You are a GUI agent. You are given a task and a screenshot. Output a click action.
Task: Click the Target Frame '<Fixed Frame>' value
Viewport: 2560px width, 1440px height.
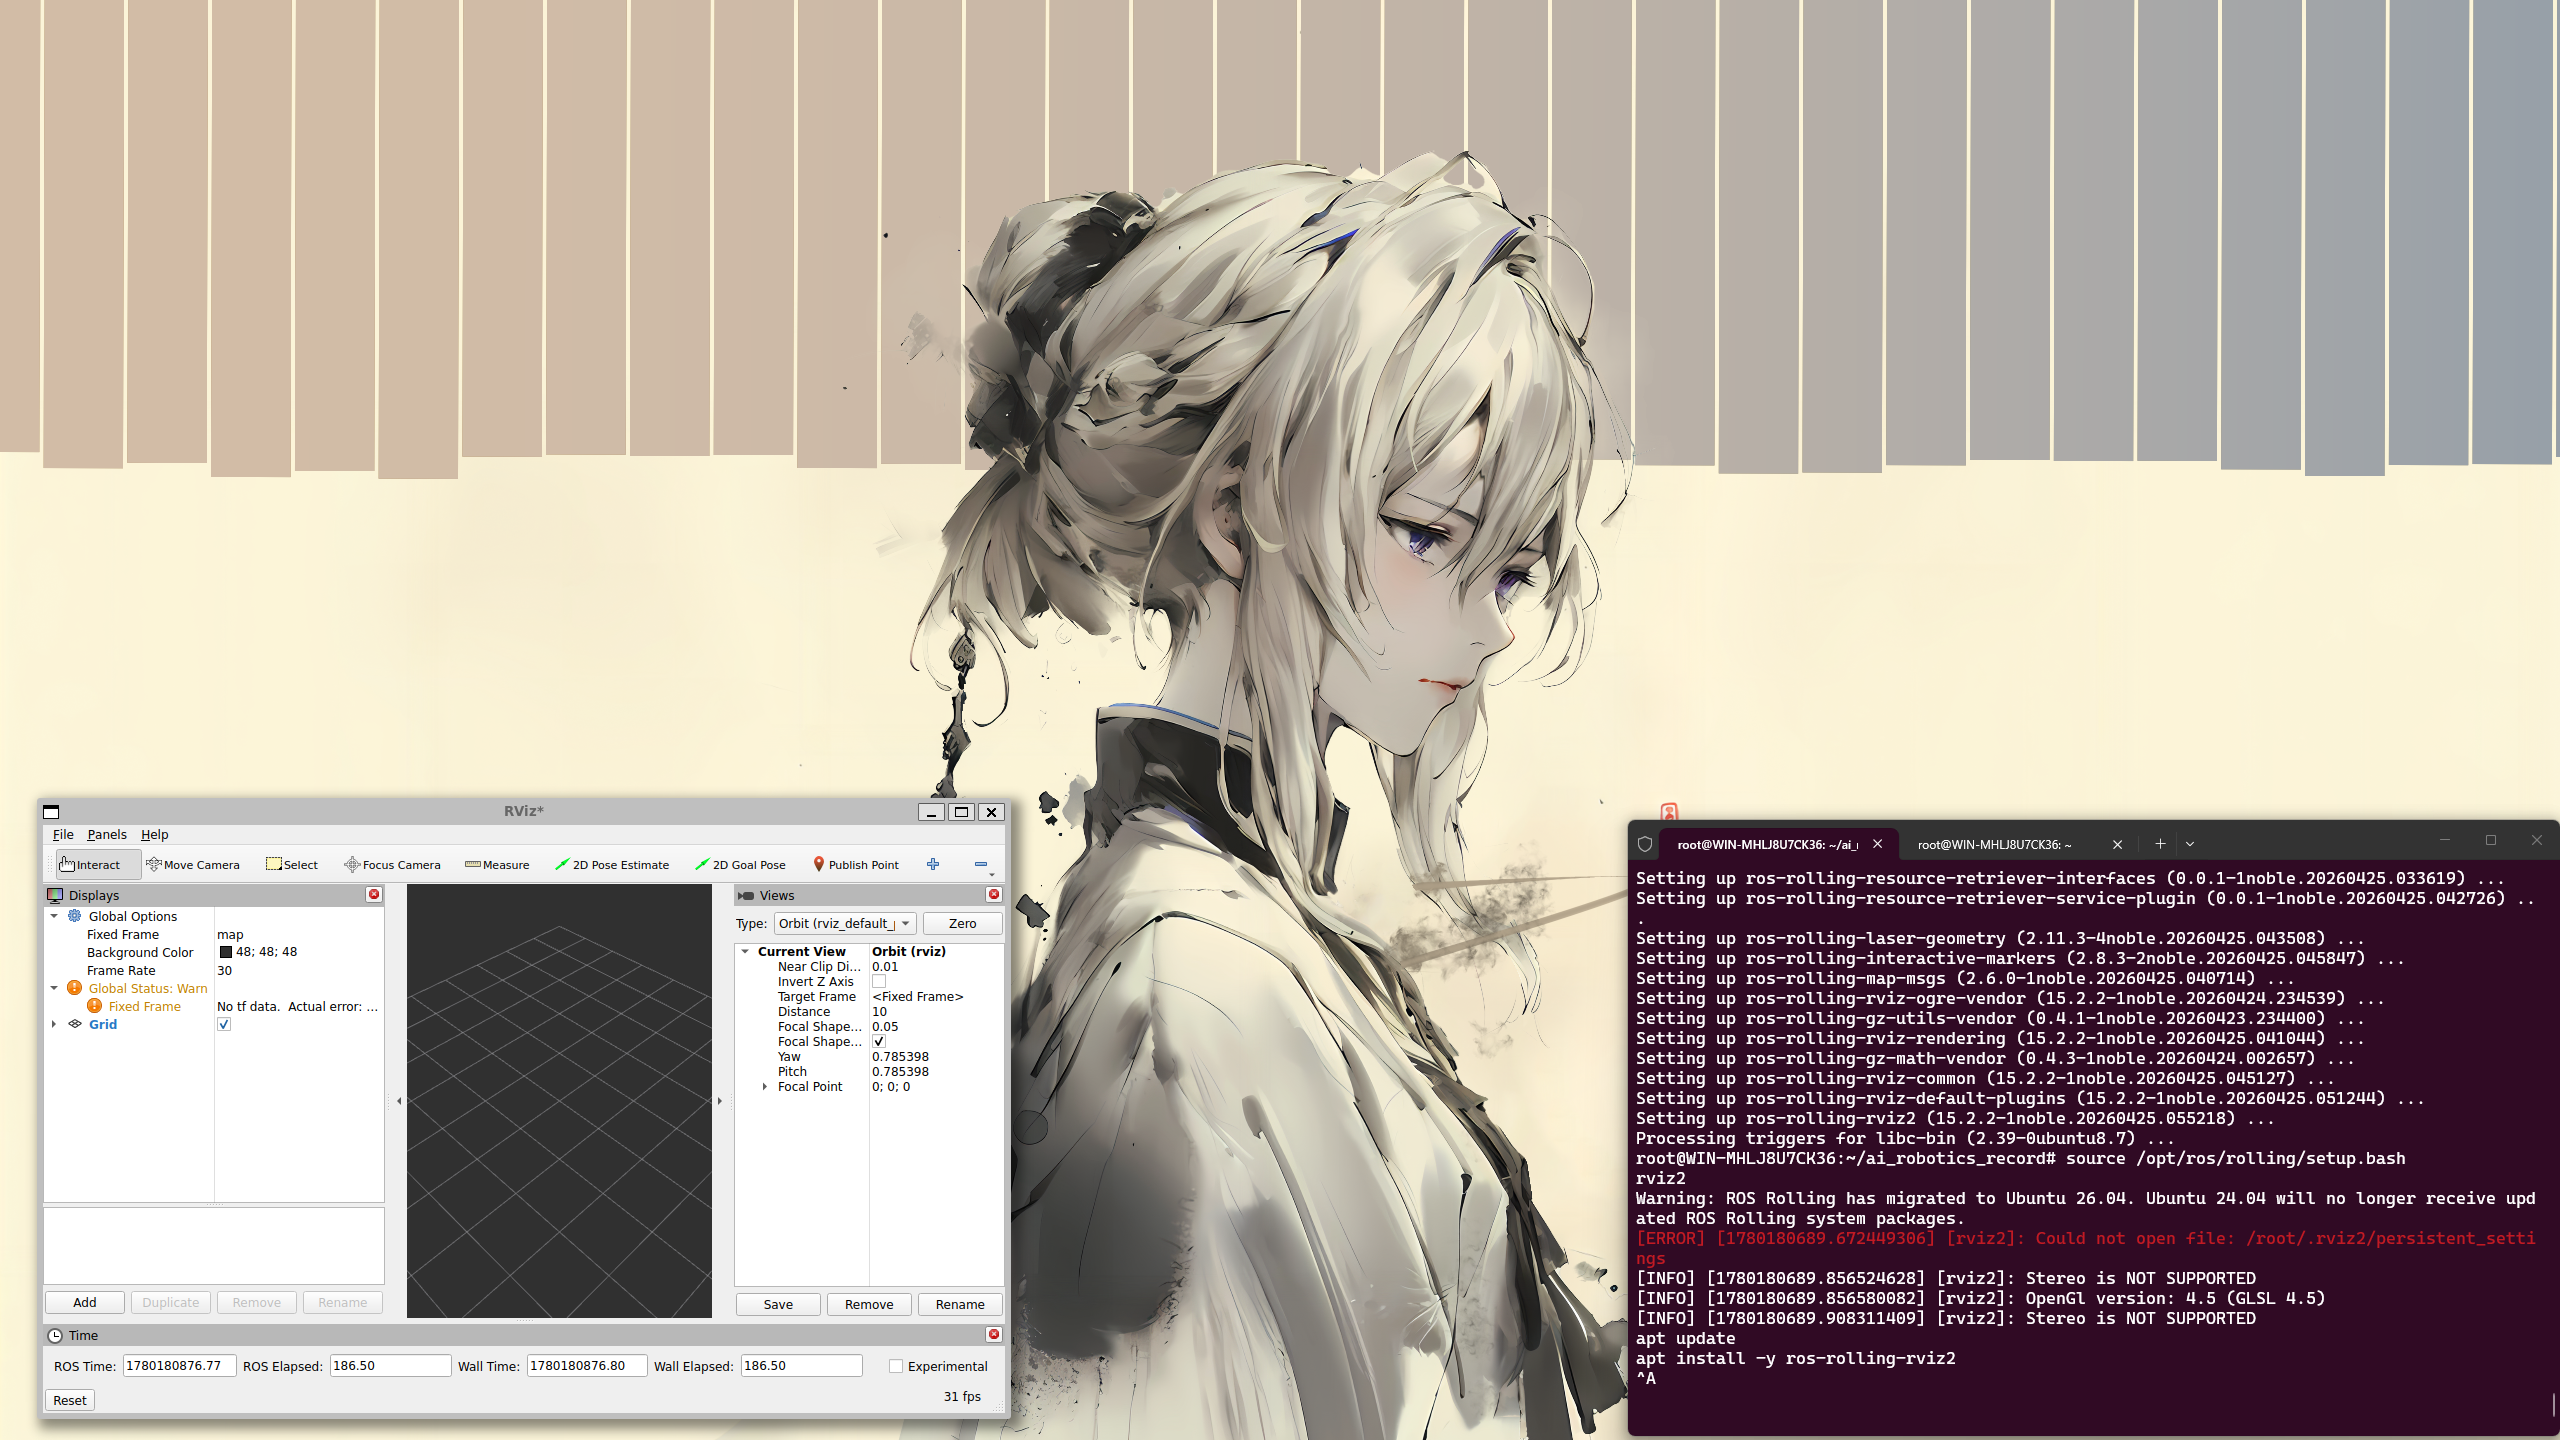click(918, 996)
